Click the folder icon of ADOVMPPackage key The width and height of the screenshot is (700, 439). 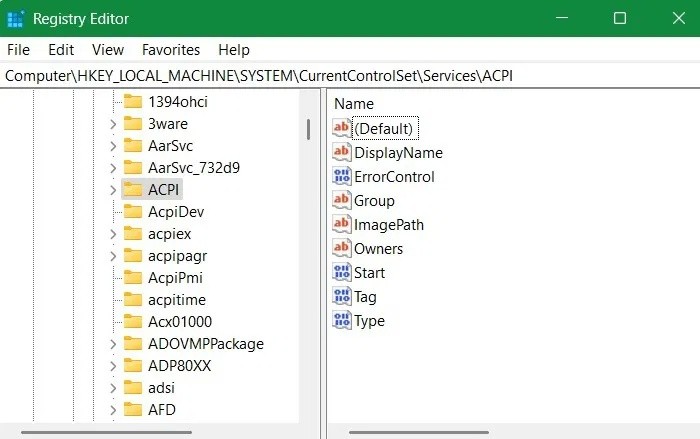click(133, 343)
